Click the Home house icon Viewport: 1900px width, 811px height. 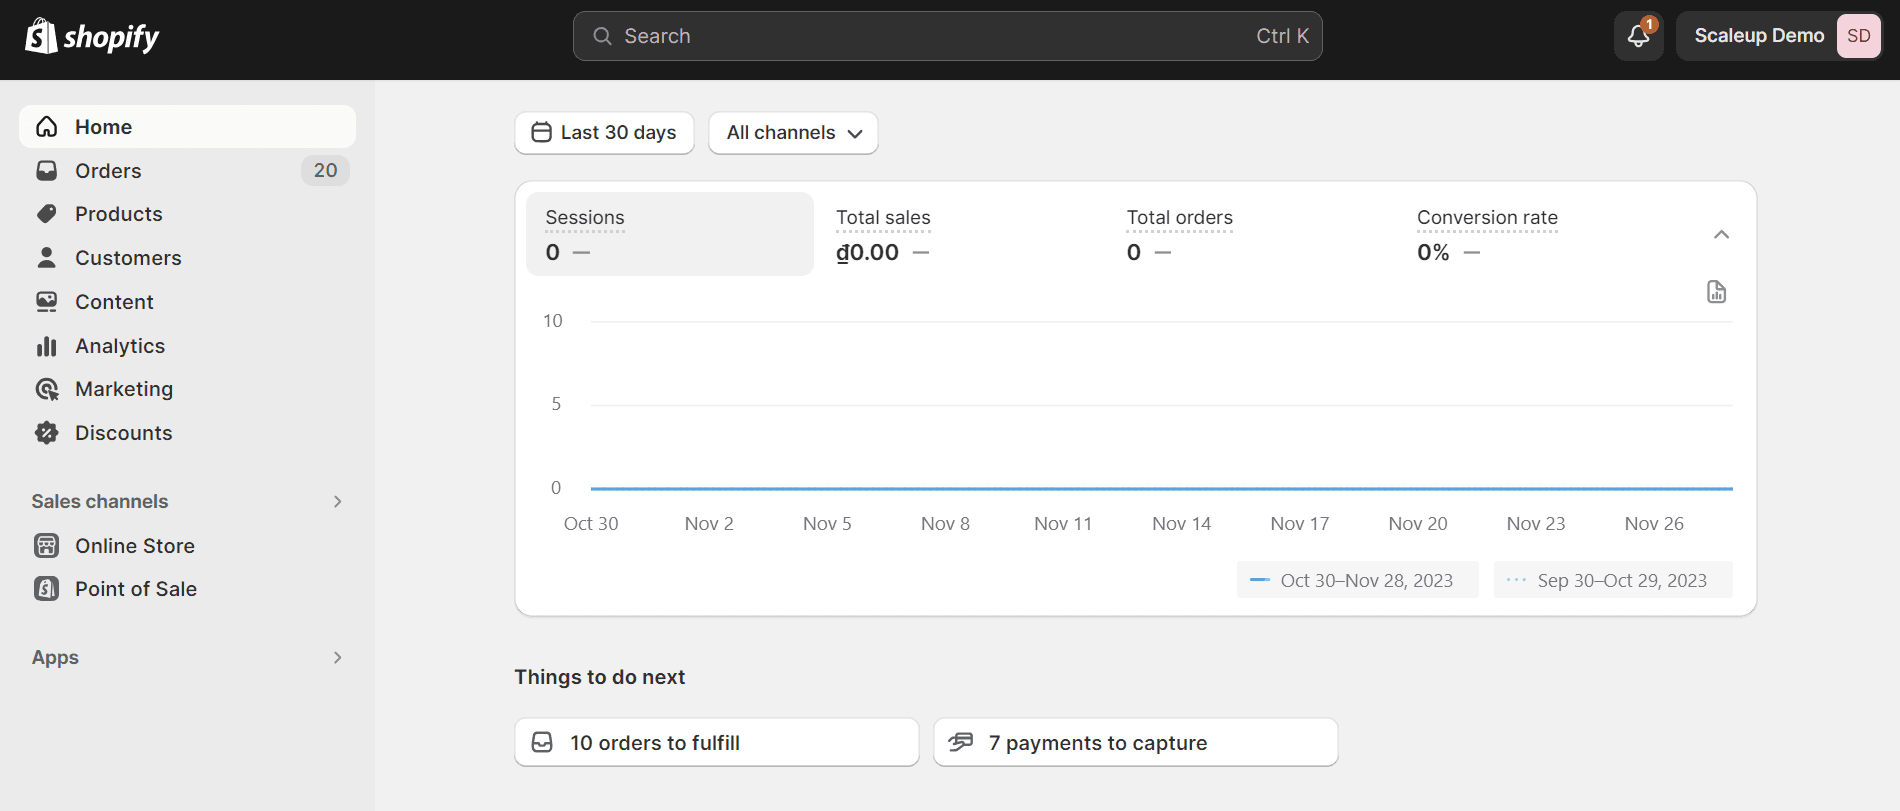[x=47, y=127]
